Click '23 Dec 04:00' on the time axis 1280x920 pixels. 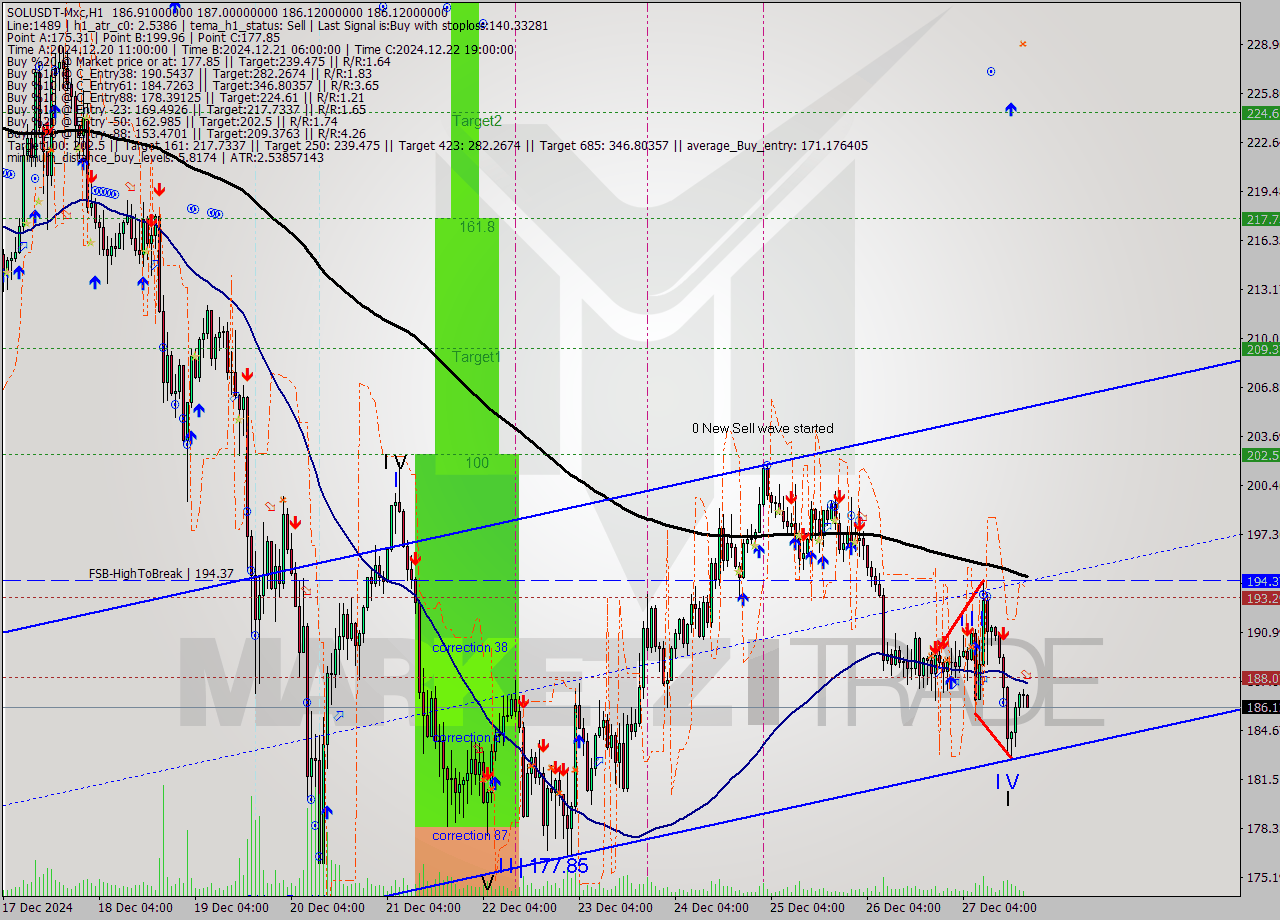click(x=617, y=908)
